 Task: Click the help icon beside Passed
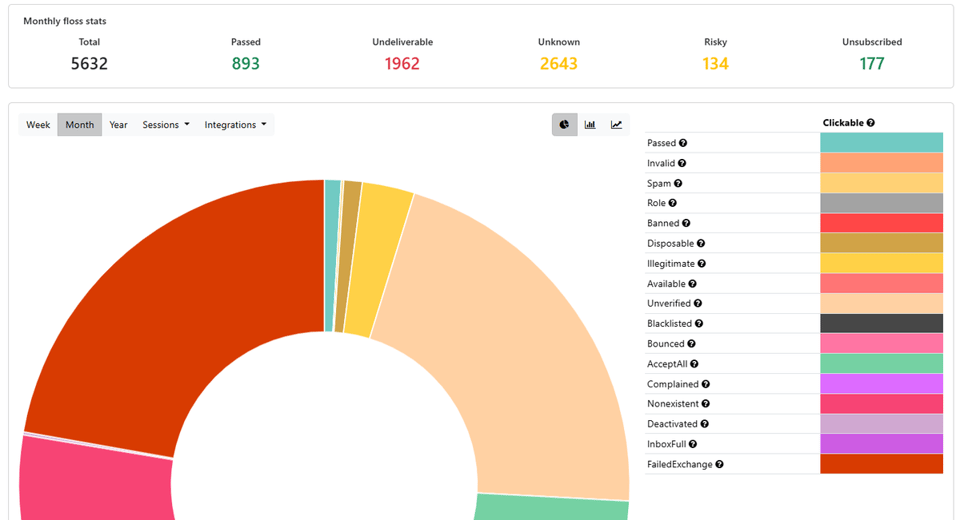coord(683,143)
